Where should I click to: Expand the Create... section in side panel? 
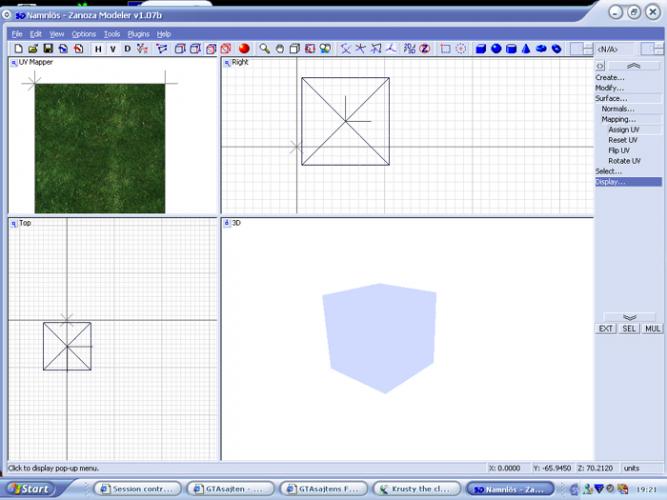[x=610, y=77]
